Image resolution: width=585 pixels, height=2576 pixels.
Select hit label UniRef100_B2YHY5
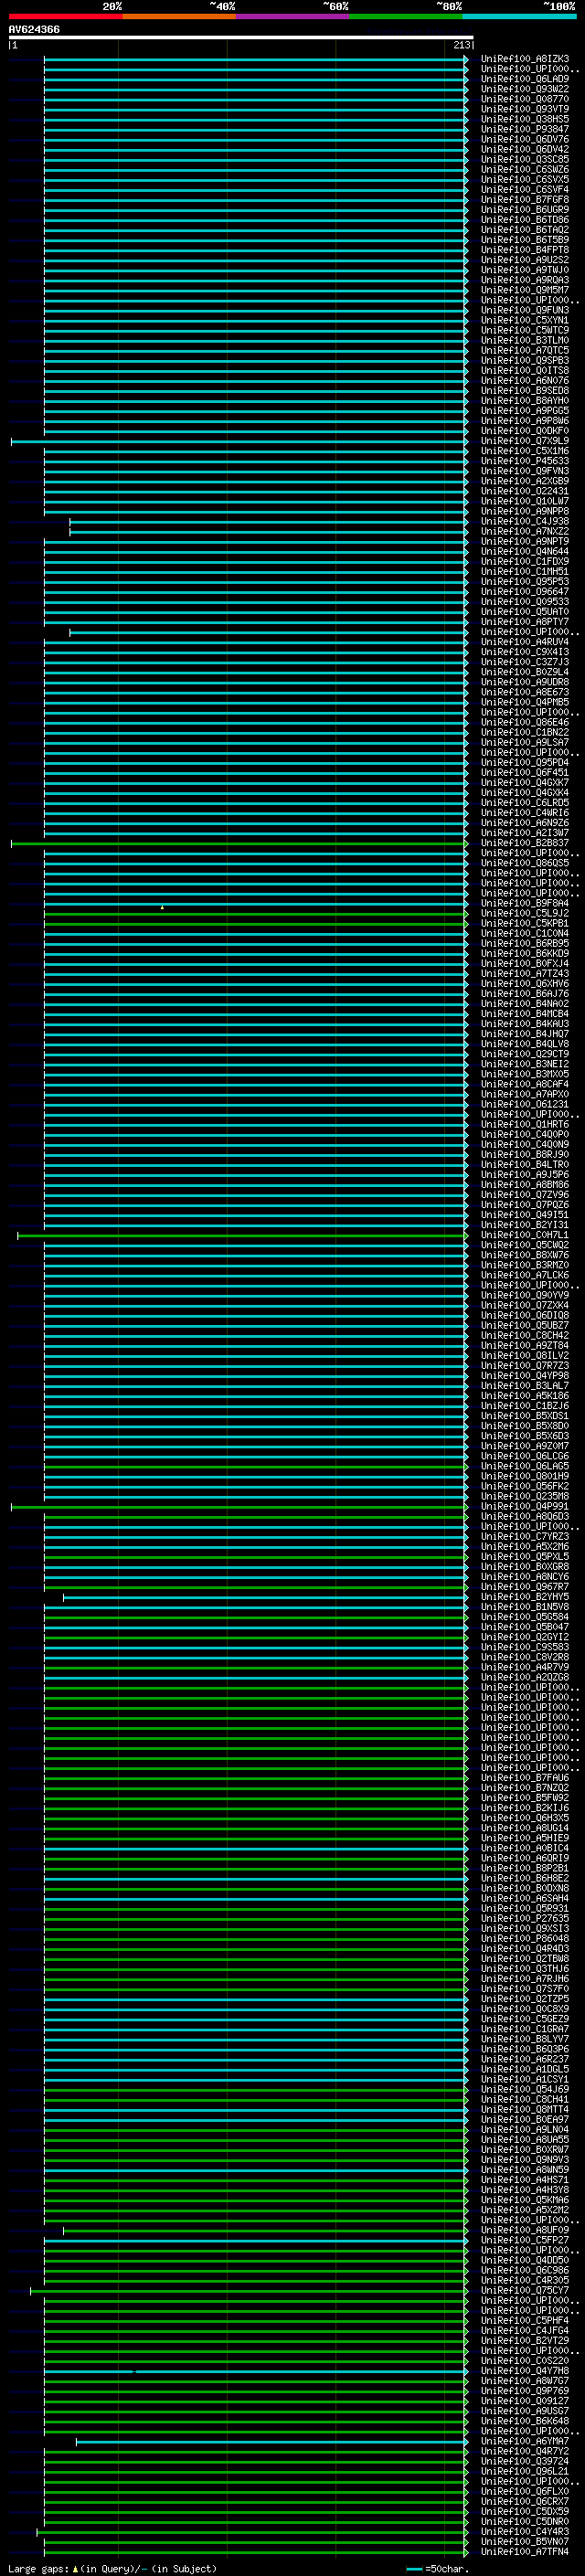[525, 1597]
